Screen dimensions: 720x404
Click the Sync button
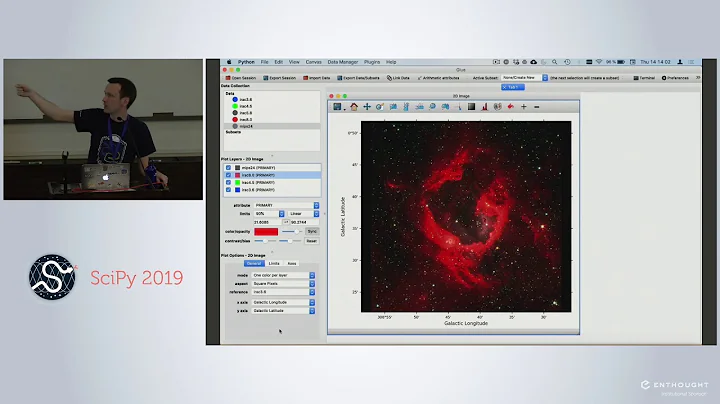coord(312,231)
